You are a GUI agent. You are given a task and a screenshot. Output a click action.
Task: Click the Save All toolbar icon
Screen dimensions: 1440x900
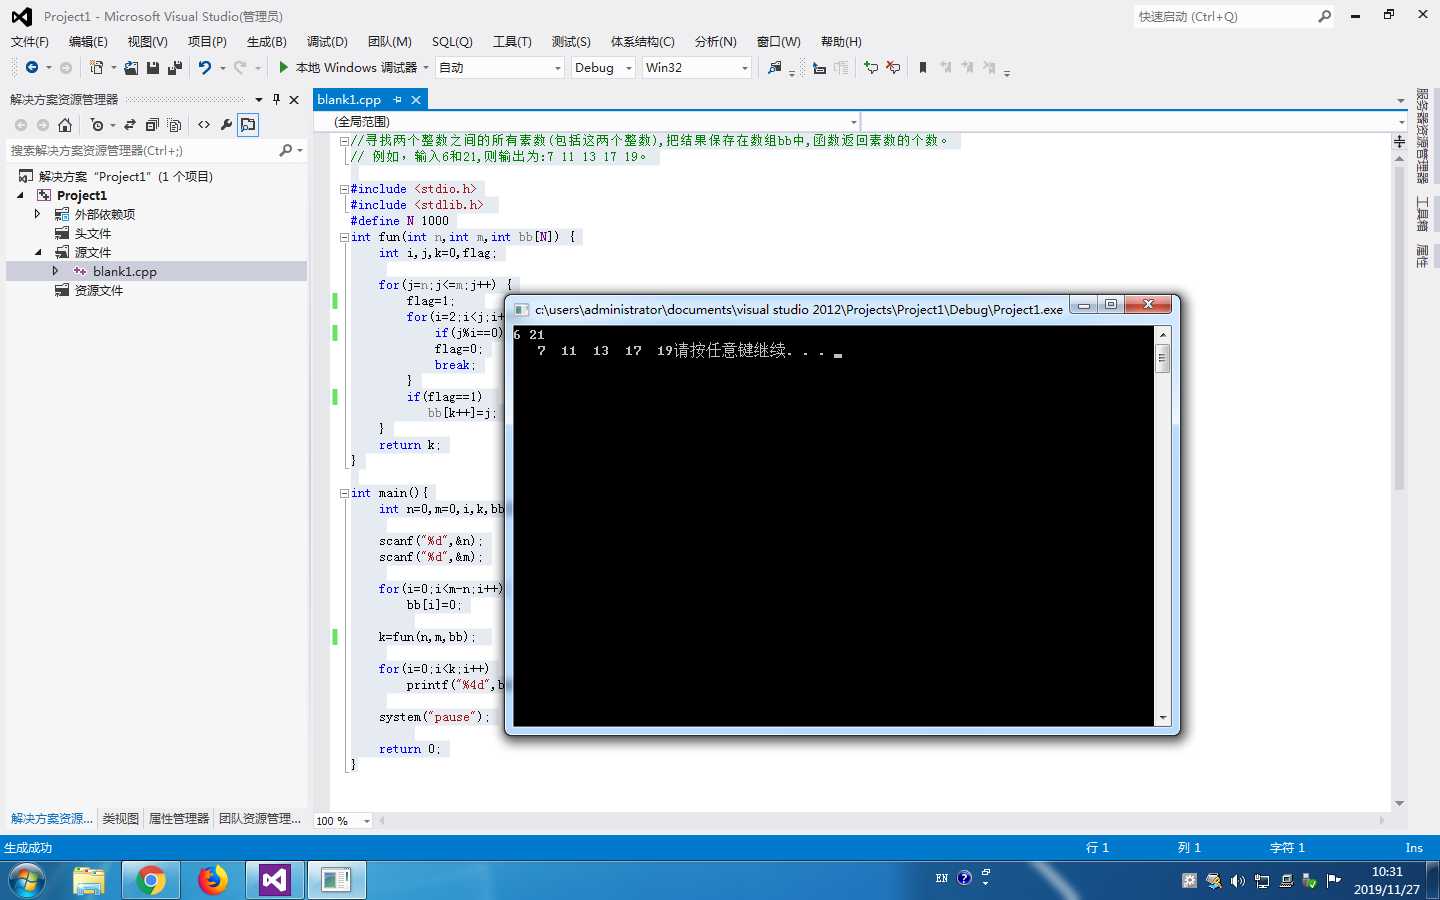tap(175, 67)
